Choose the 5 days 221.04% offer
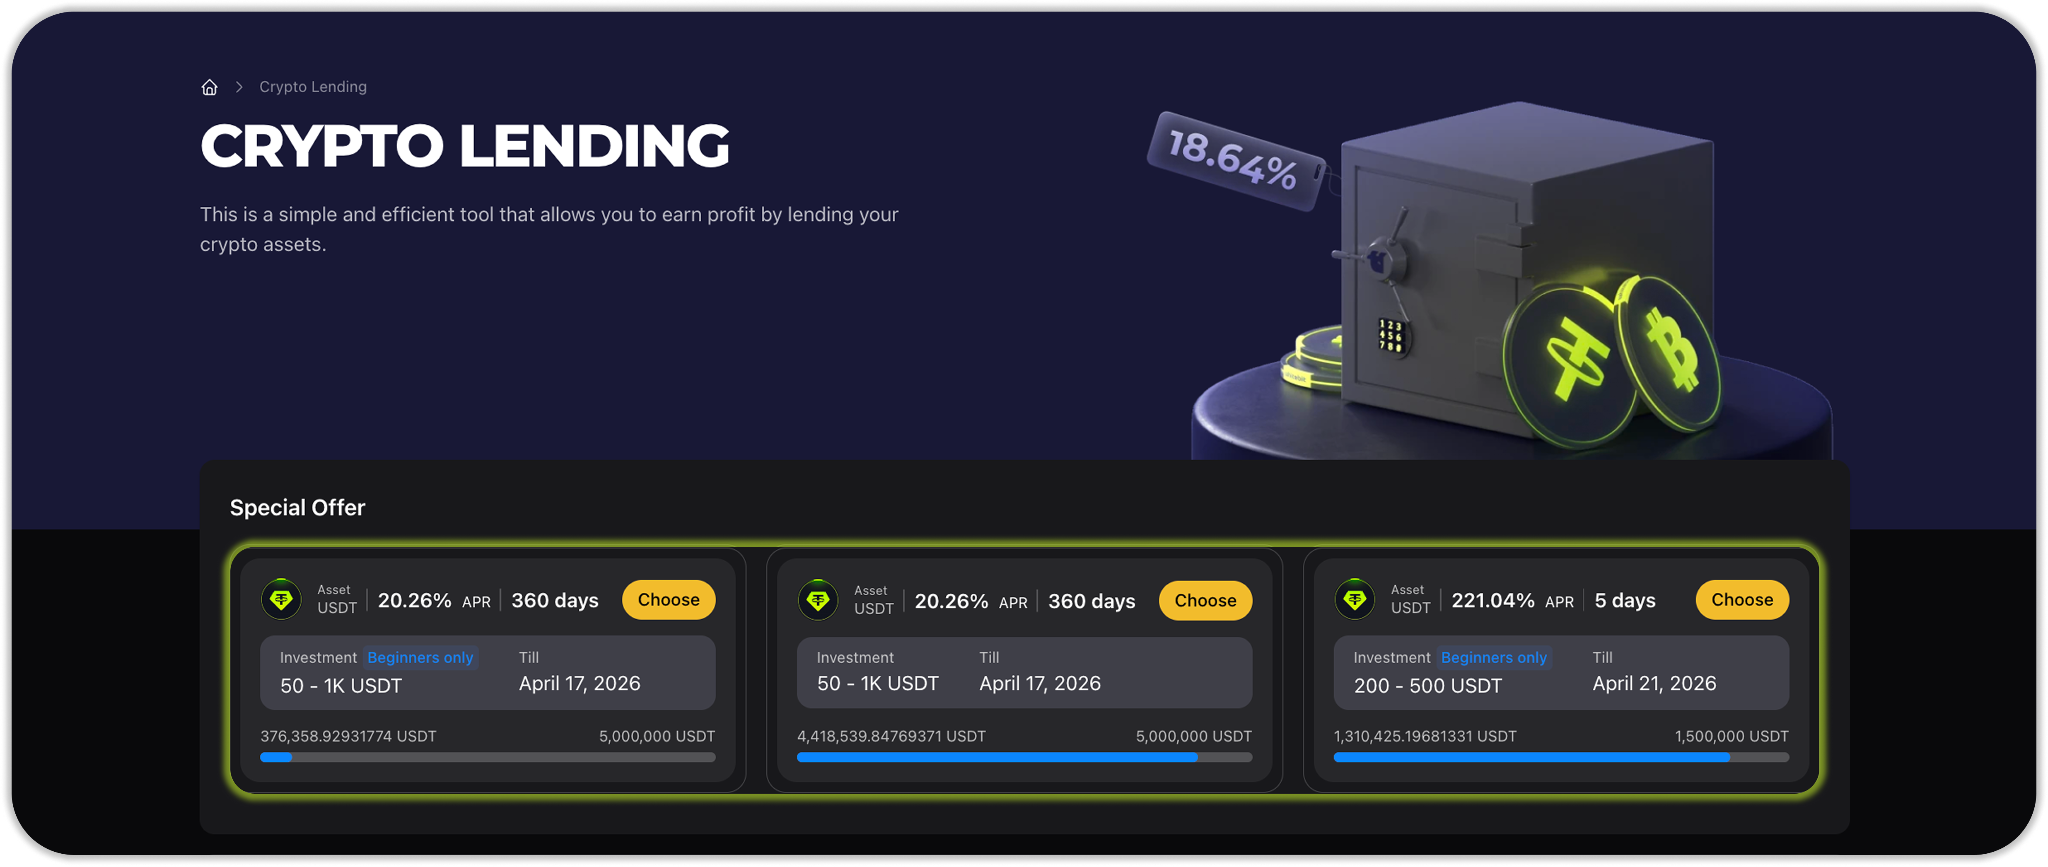The width and height of the screenshot is (2048, 867). click(x=1741, y=600)
